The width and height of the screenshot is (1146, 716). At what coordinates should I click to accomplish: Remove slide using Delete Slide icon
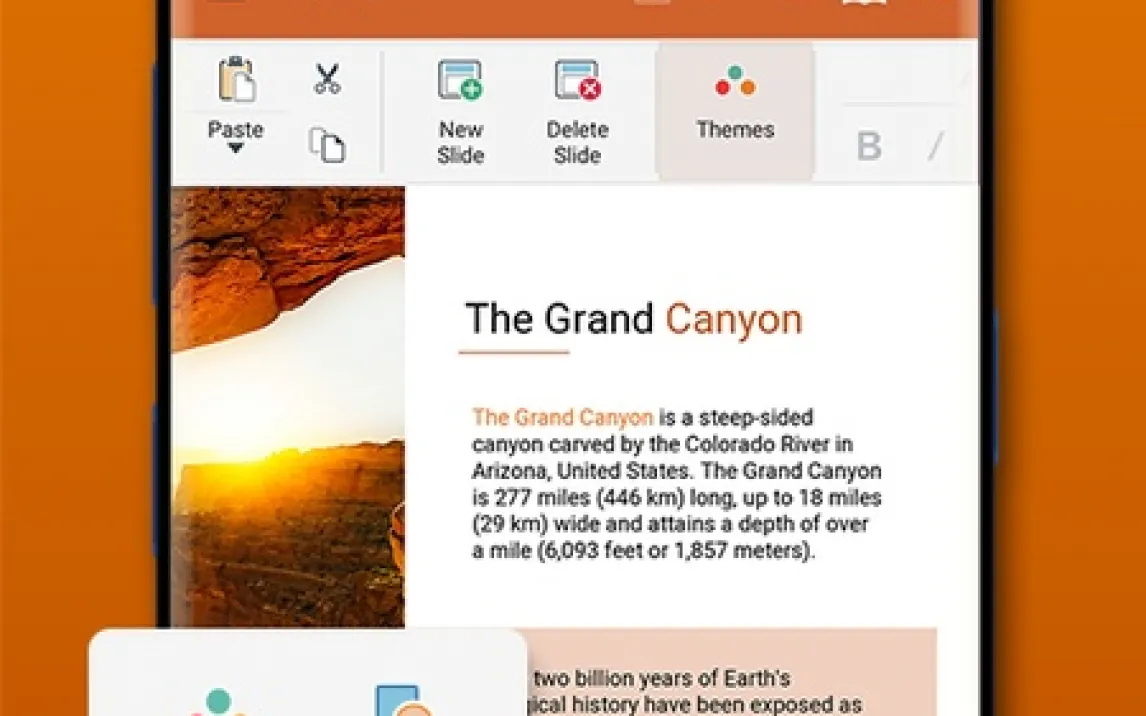coord(577,80)
